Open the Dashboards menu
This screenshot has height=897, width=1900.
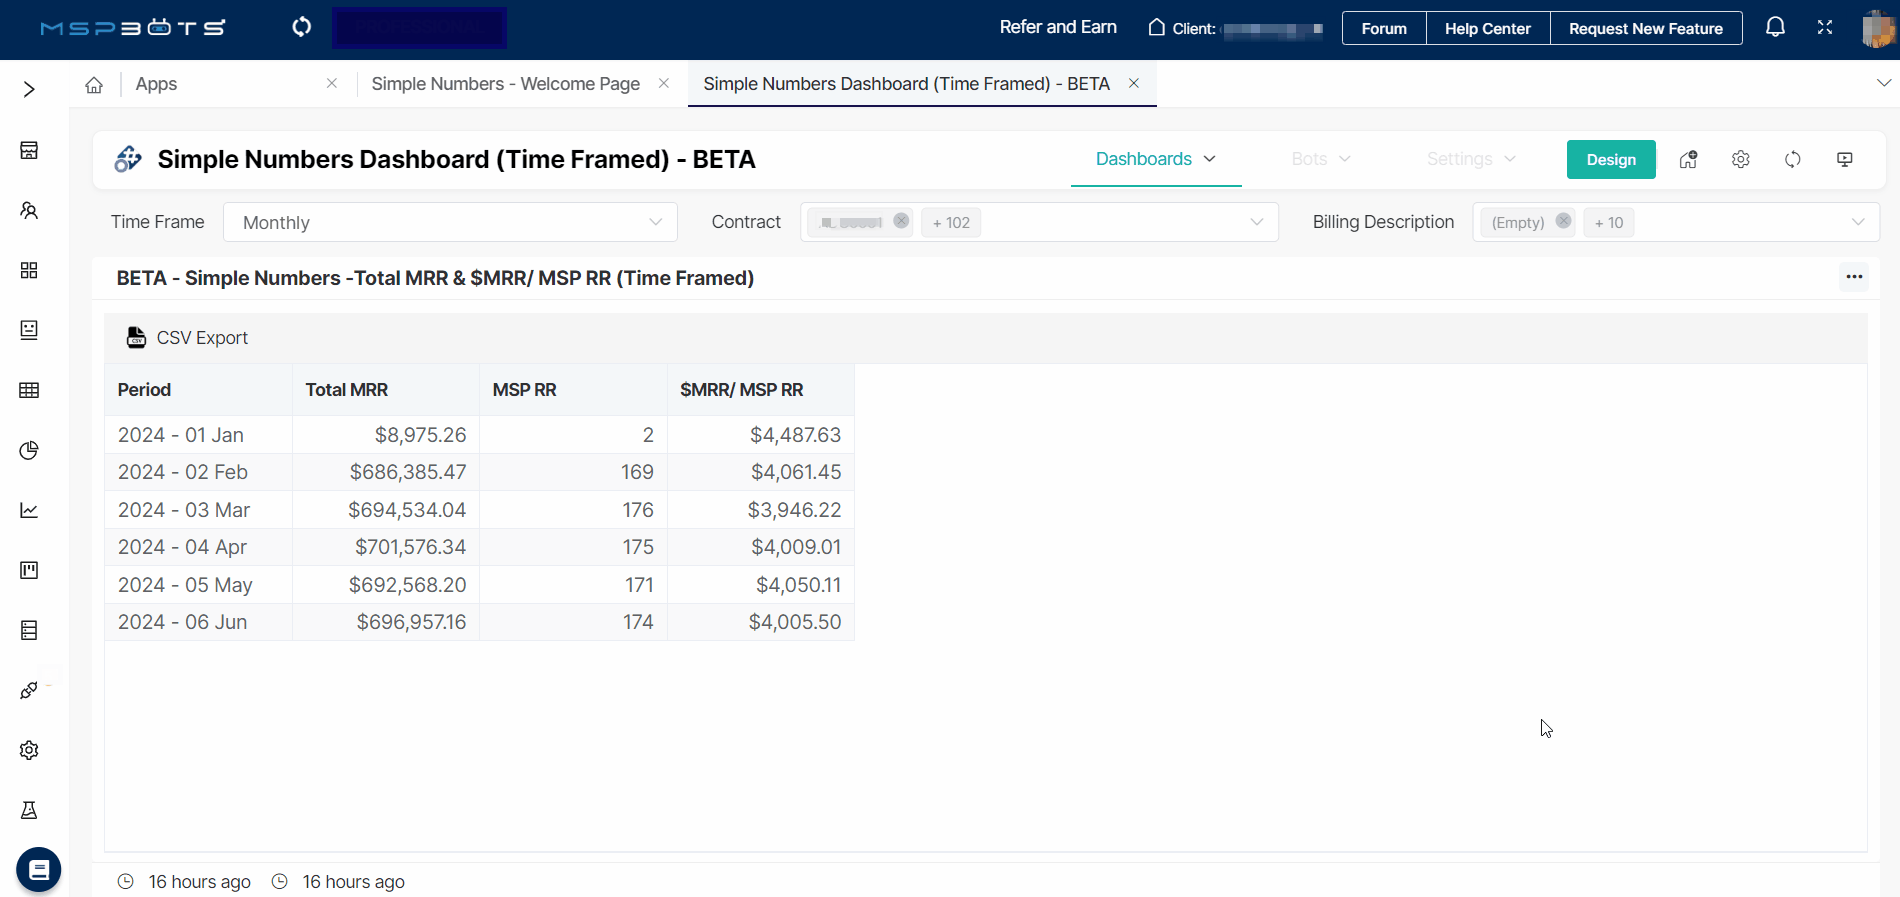tap(1155, 159)
